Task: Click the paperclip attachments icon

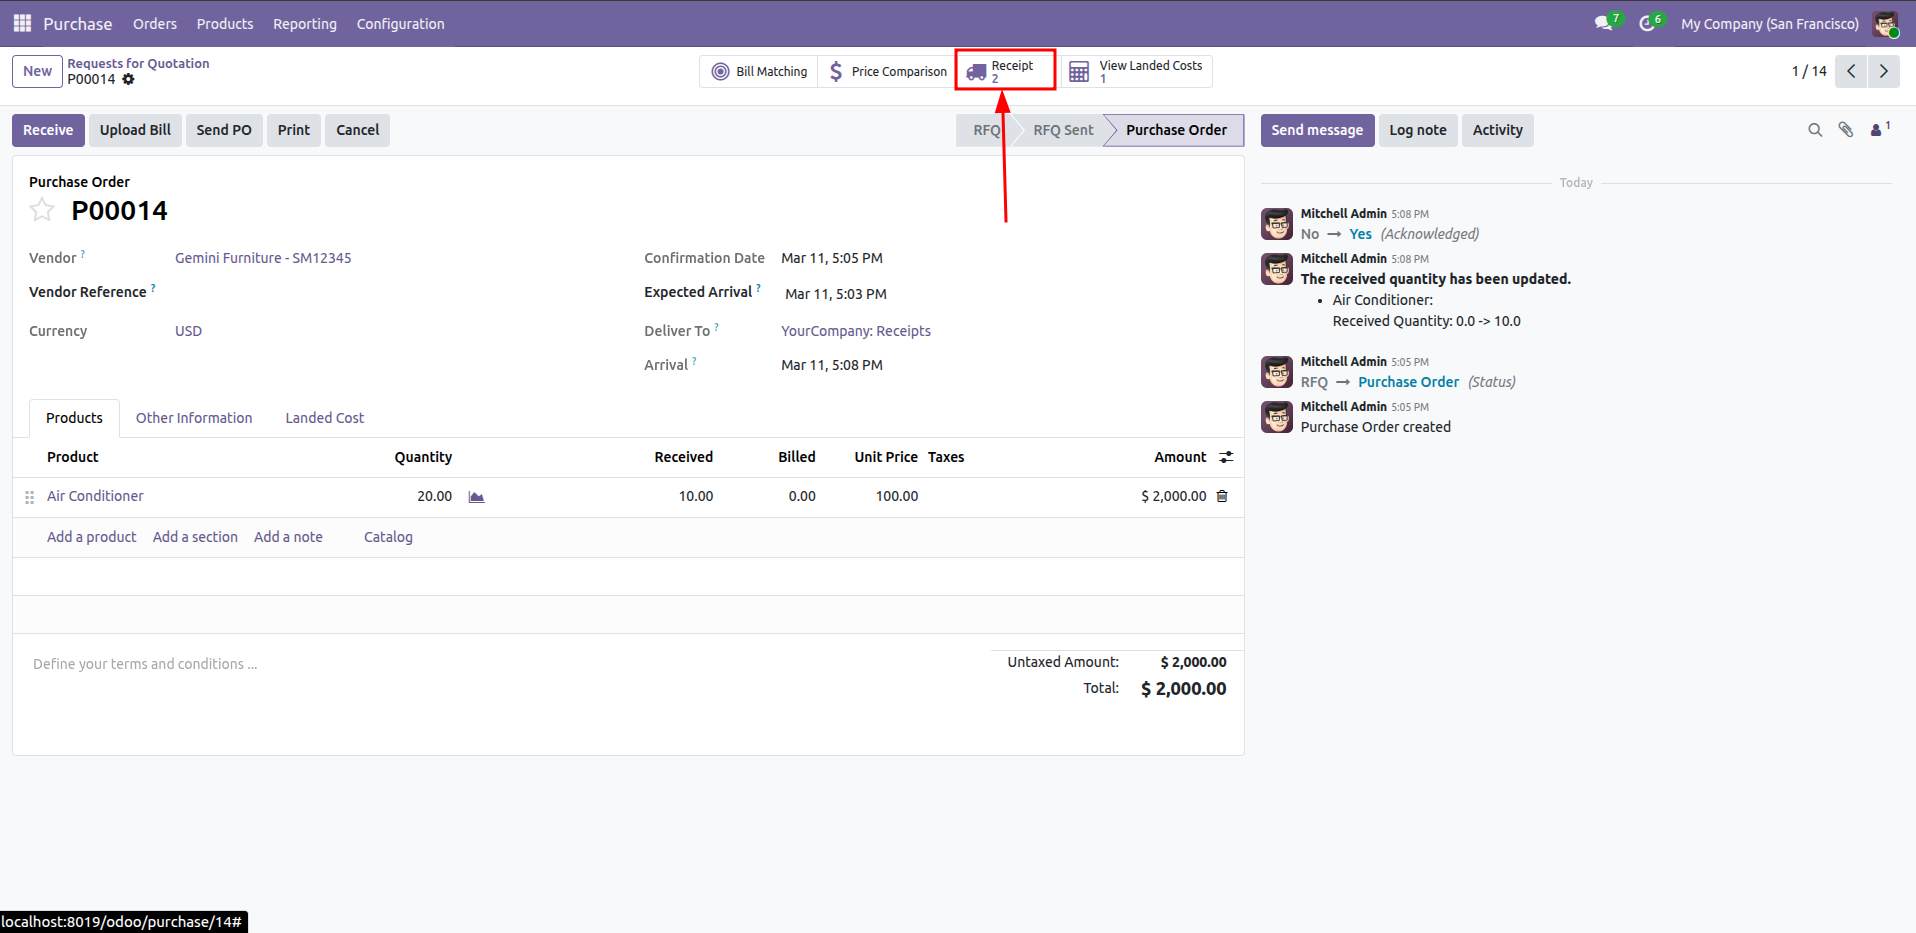Action: (1846, 130)
